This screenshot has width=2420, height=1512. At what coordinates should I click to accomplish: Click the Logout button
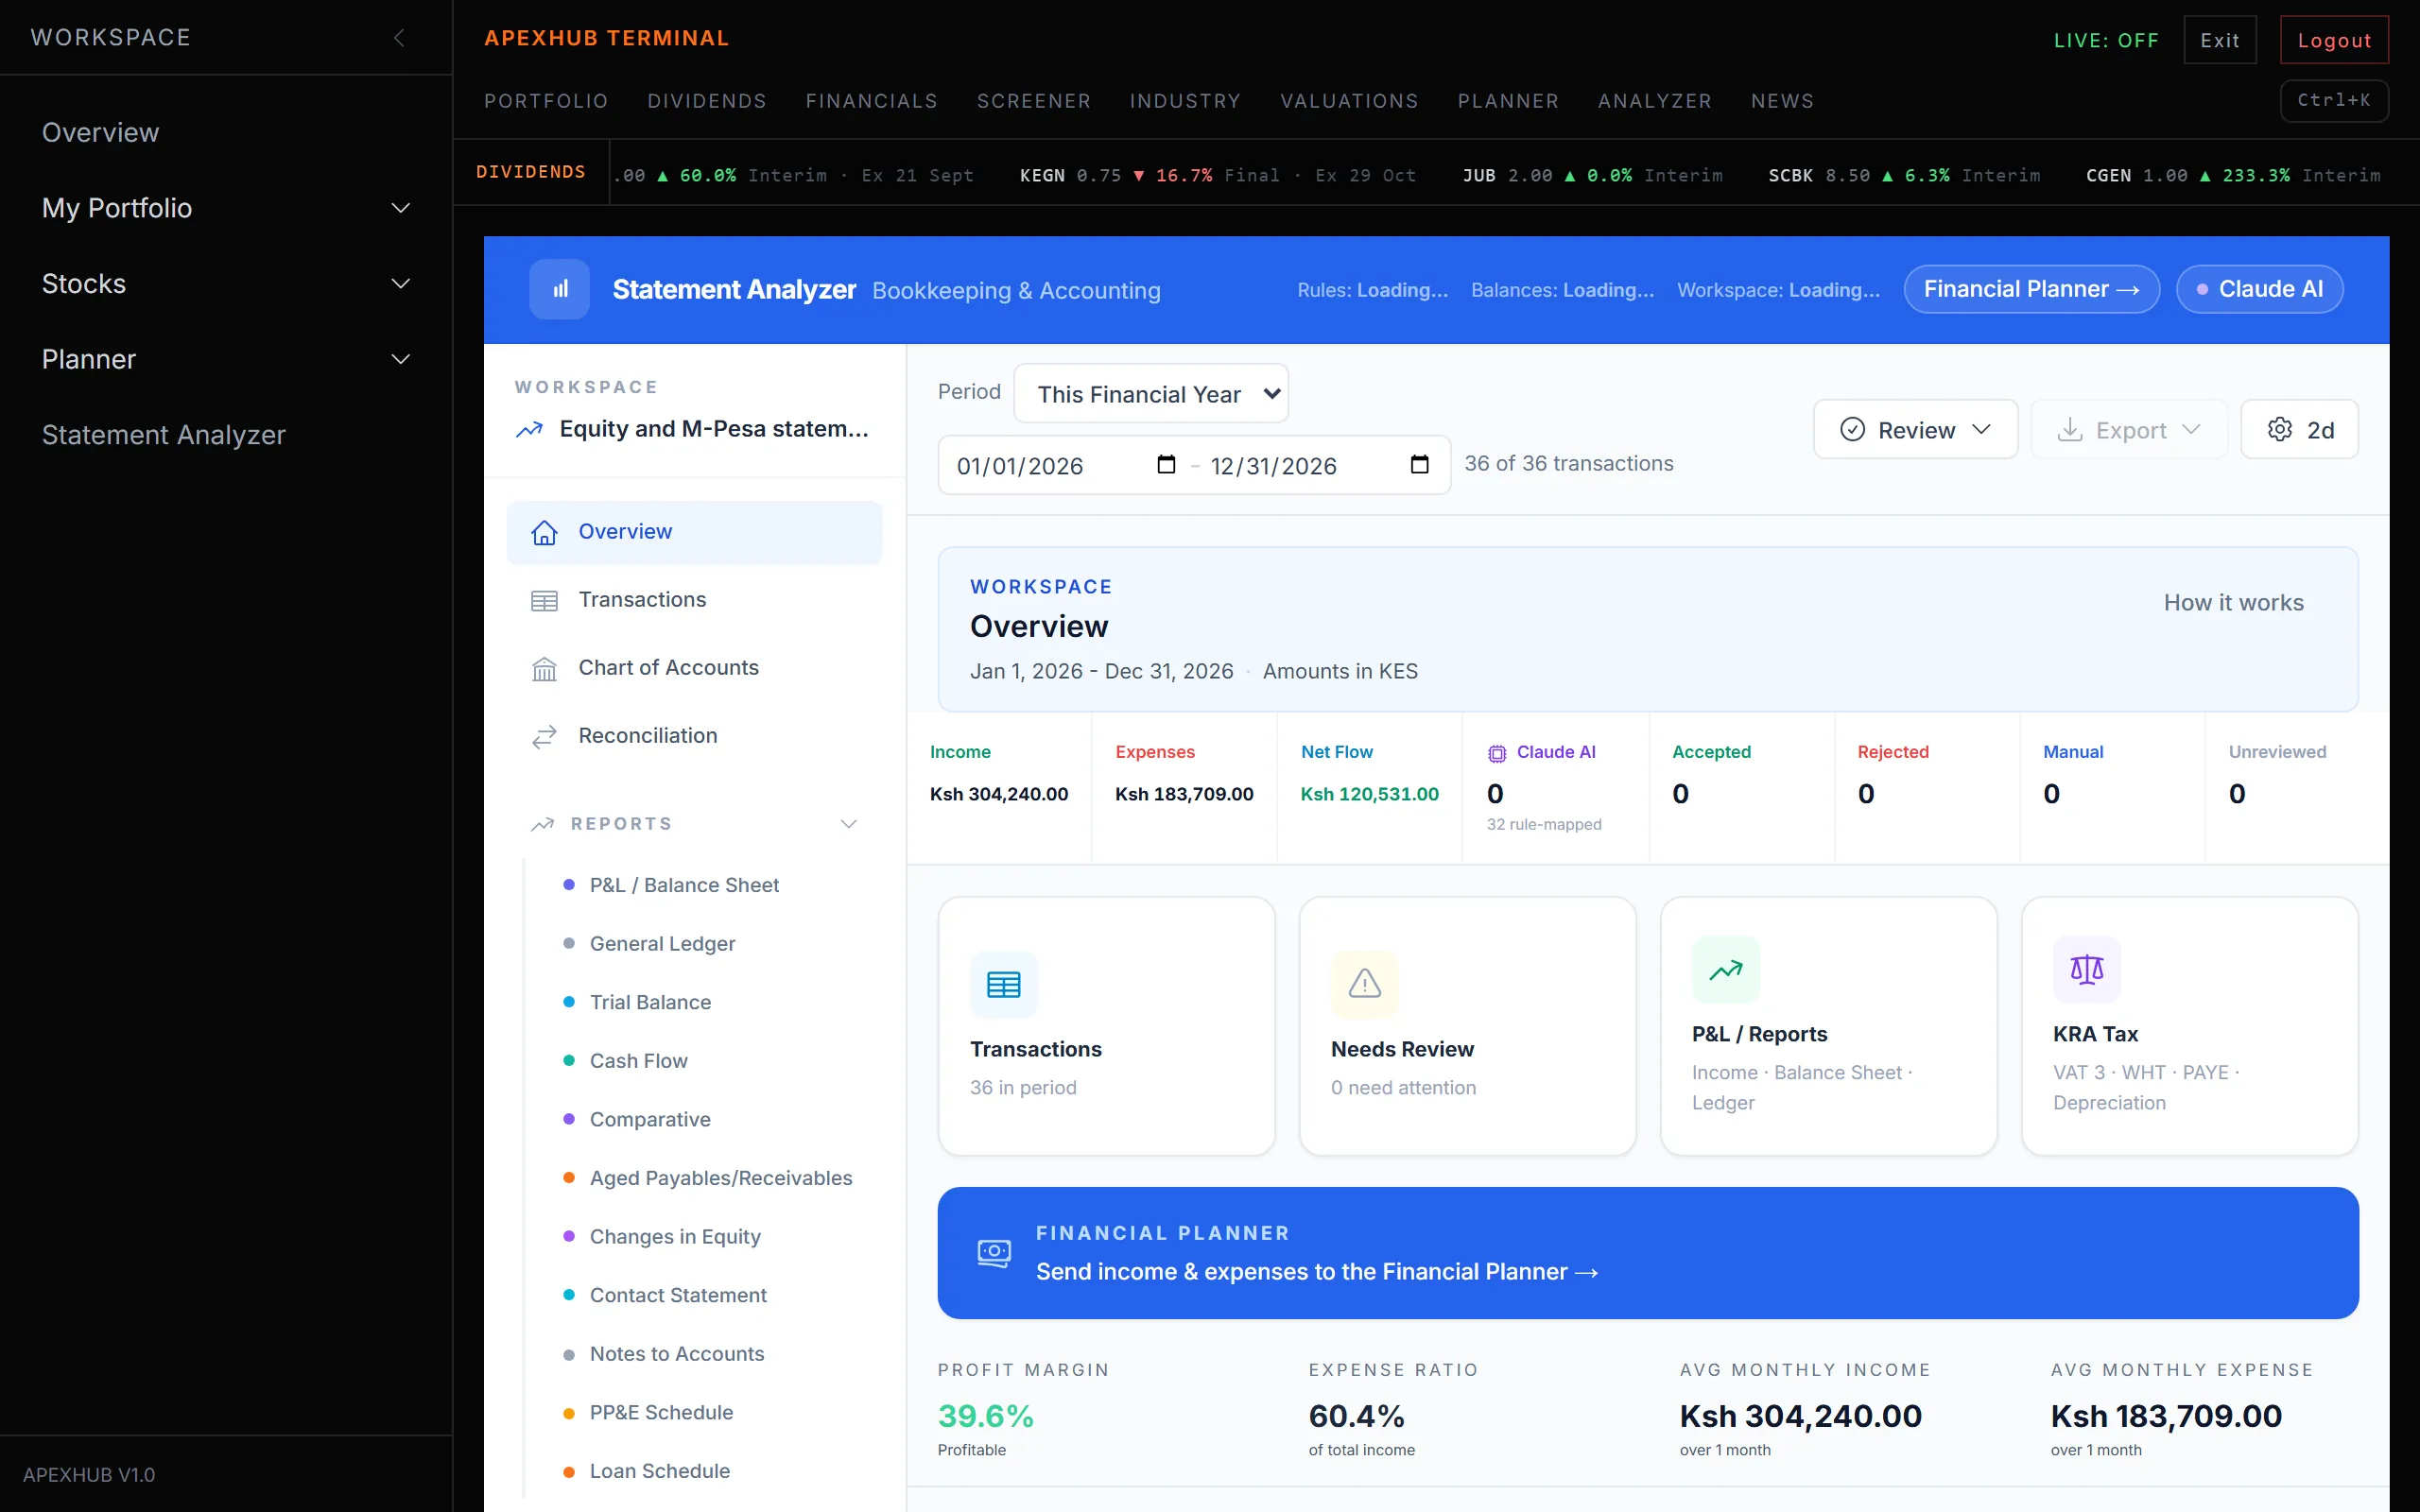click(x=2334, y=40)
